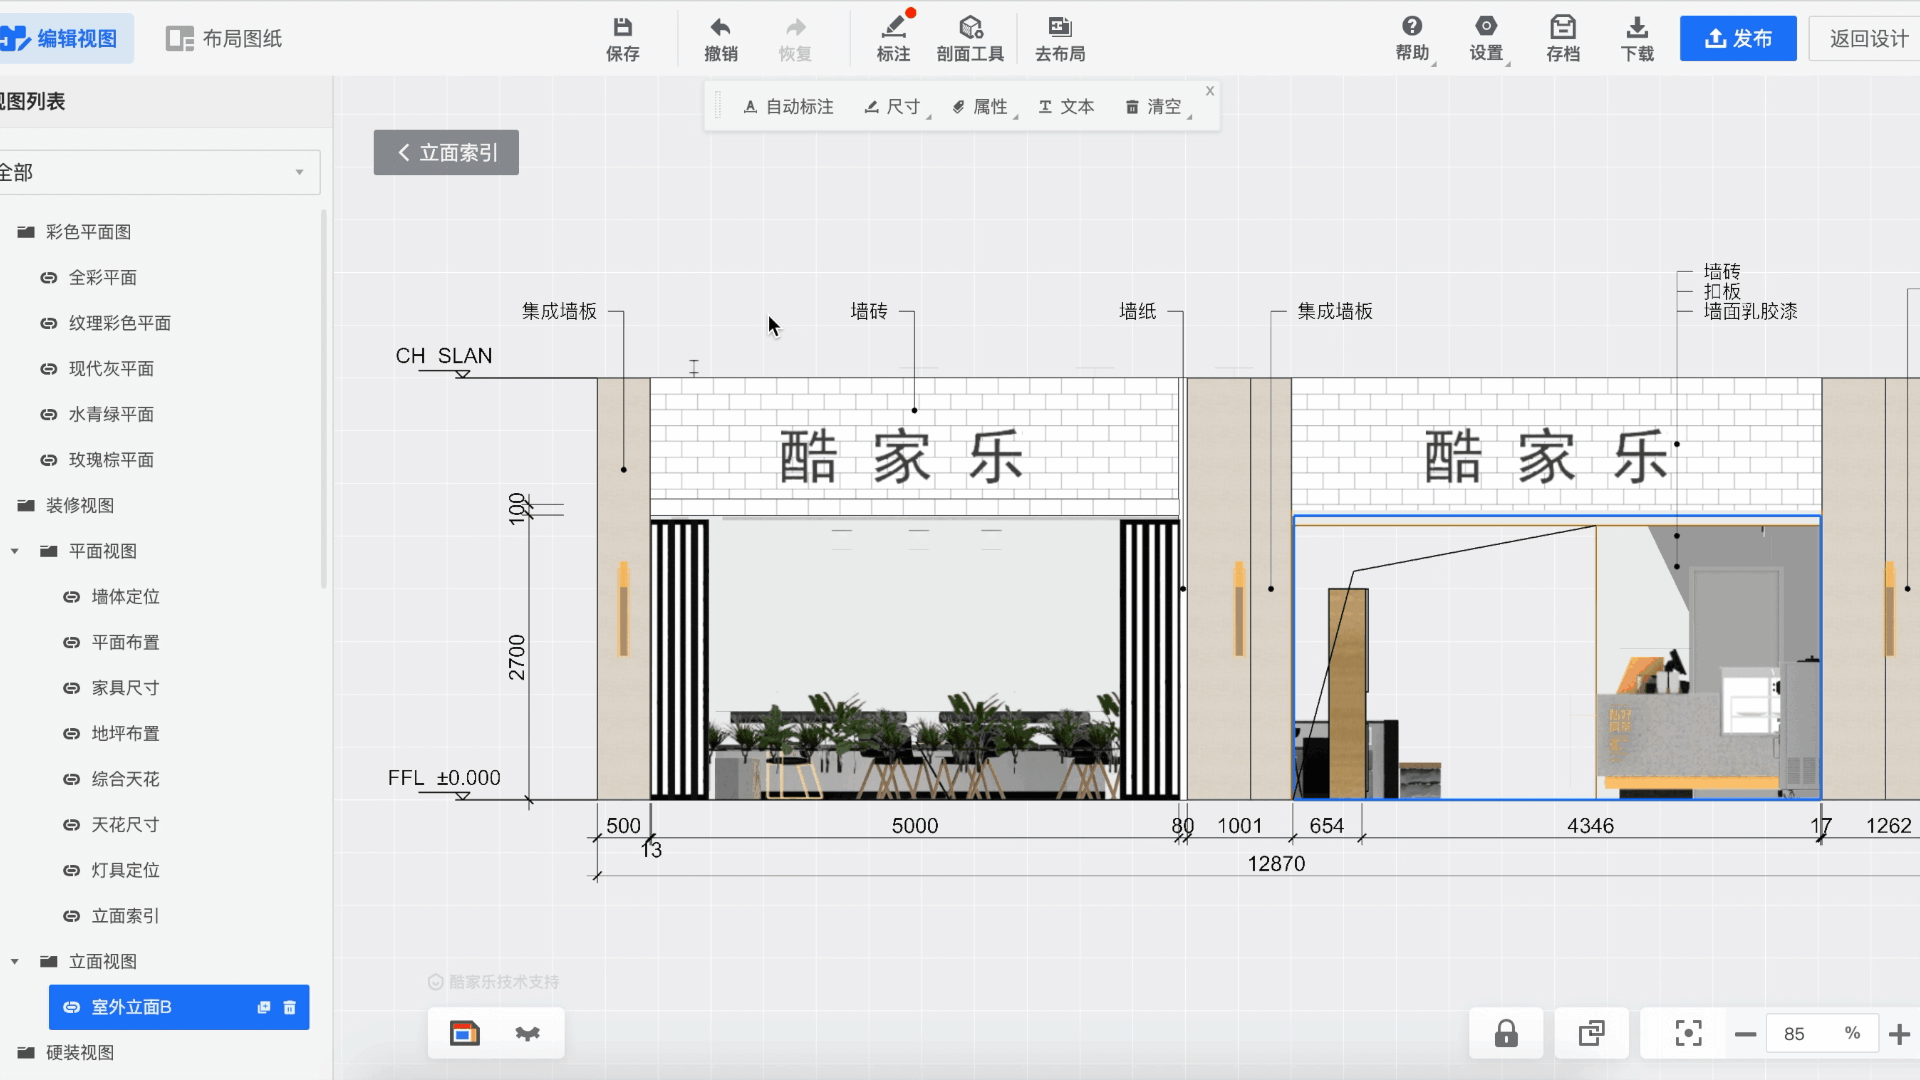The height and width of the screenshot is (1080, 1920).
Task: Go back via the 立面索引 button
Action: tap(446, 152)
